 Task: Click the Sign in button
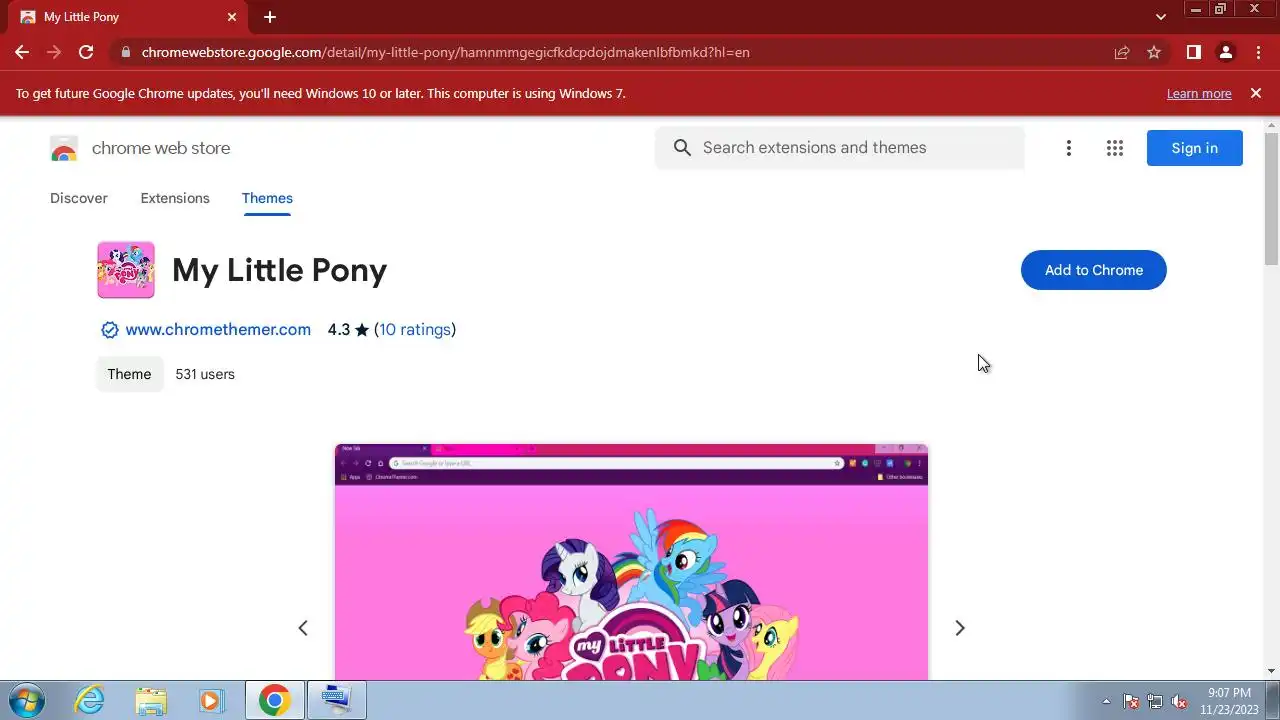pyautogui.click(x=1195, y=148)
